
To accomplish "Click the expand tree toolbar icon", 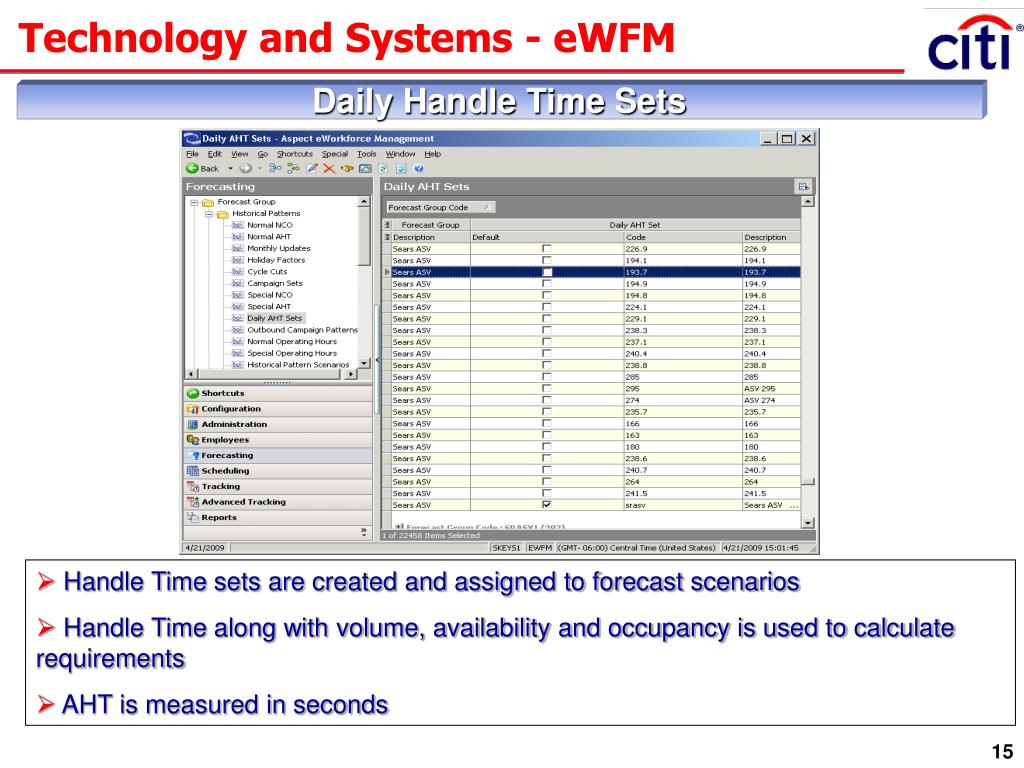I will tap(275, 168).
